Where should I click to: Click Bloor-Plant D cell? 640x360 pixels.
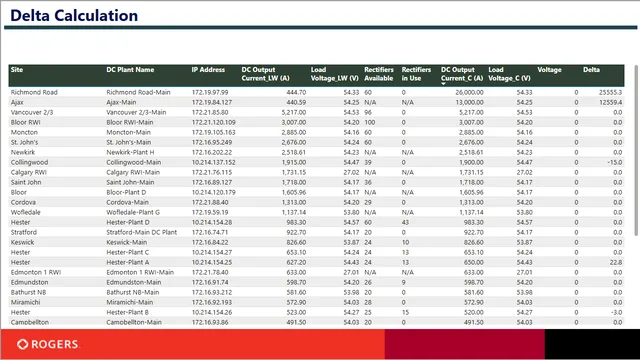pos(126,192)
